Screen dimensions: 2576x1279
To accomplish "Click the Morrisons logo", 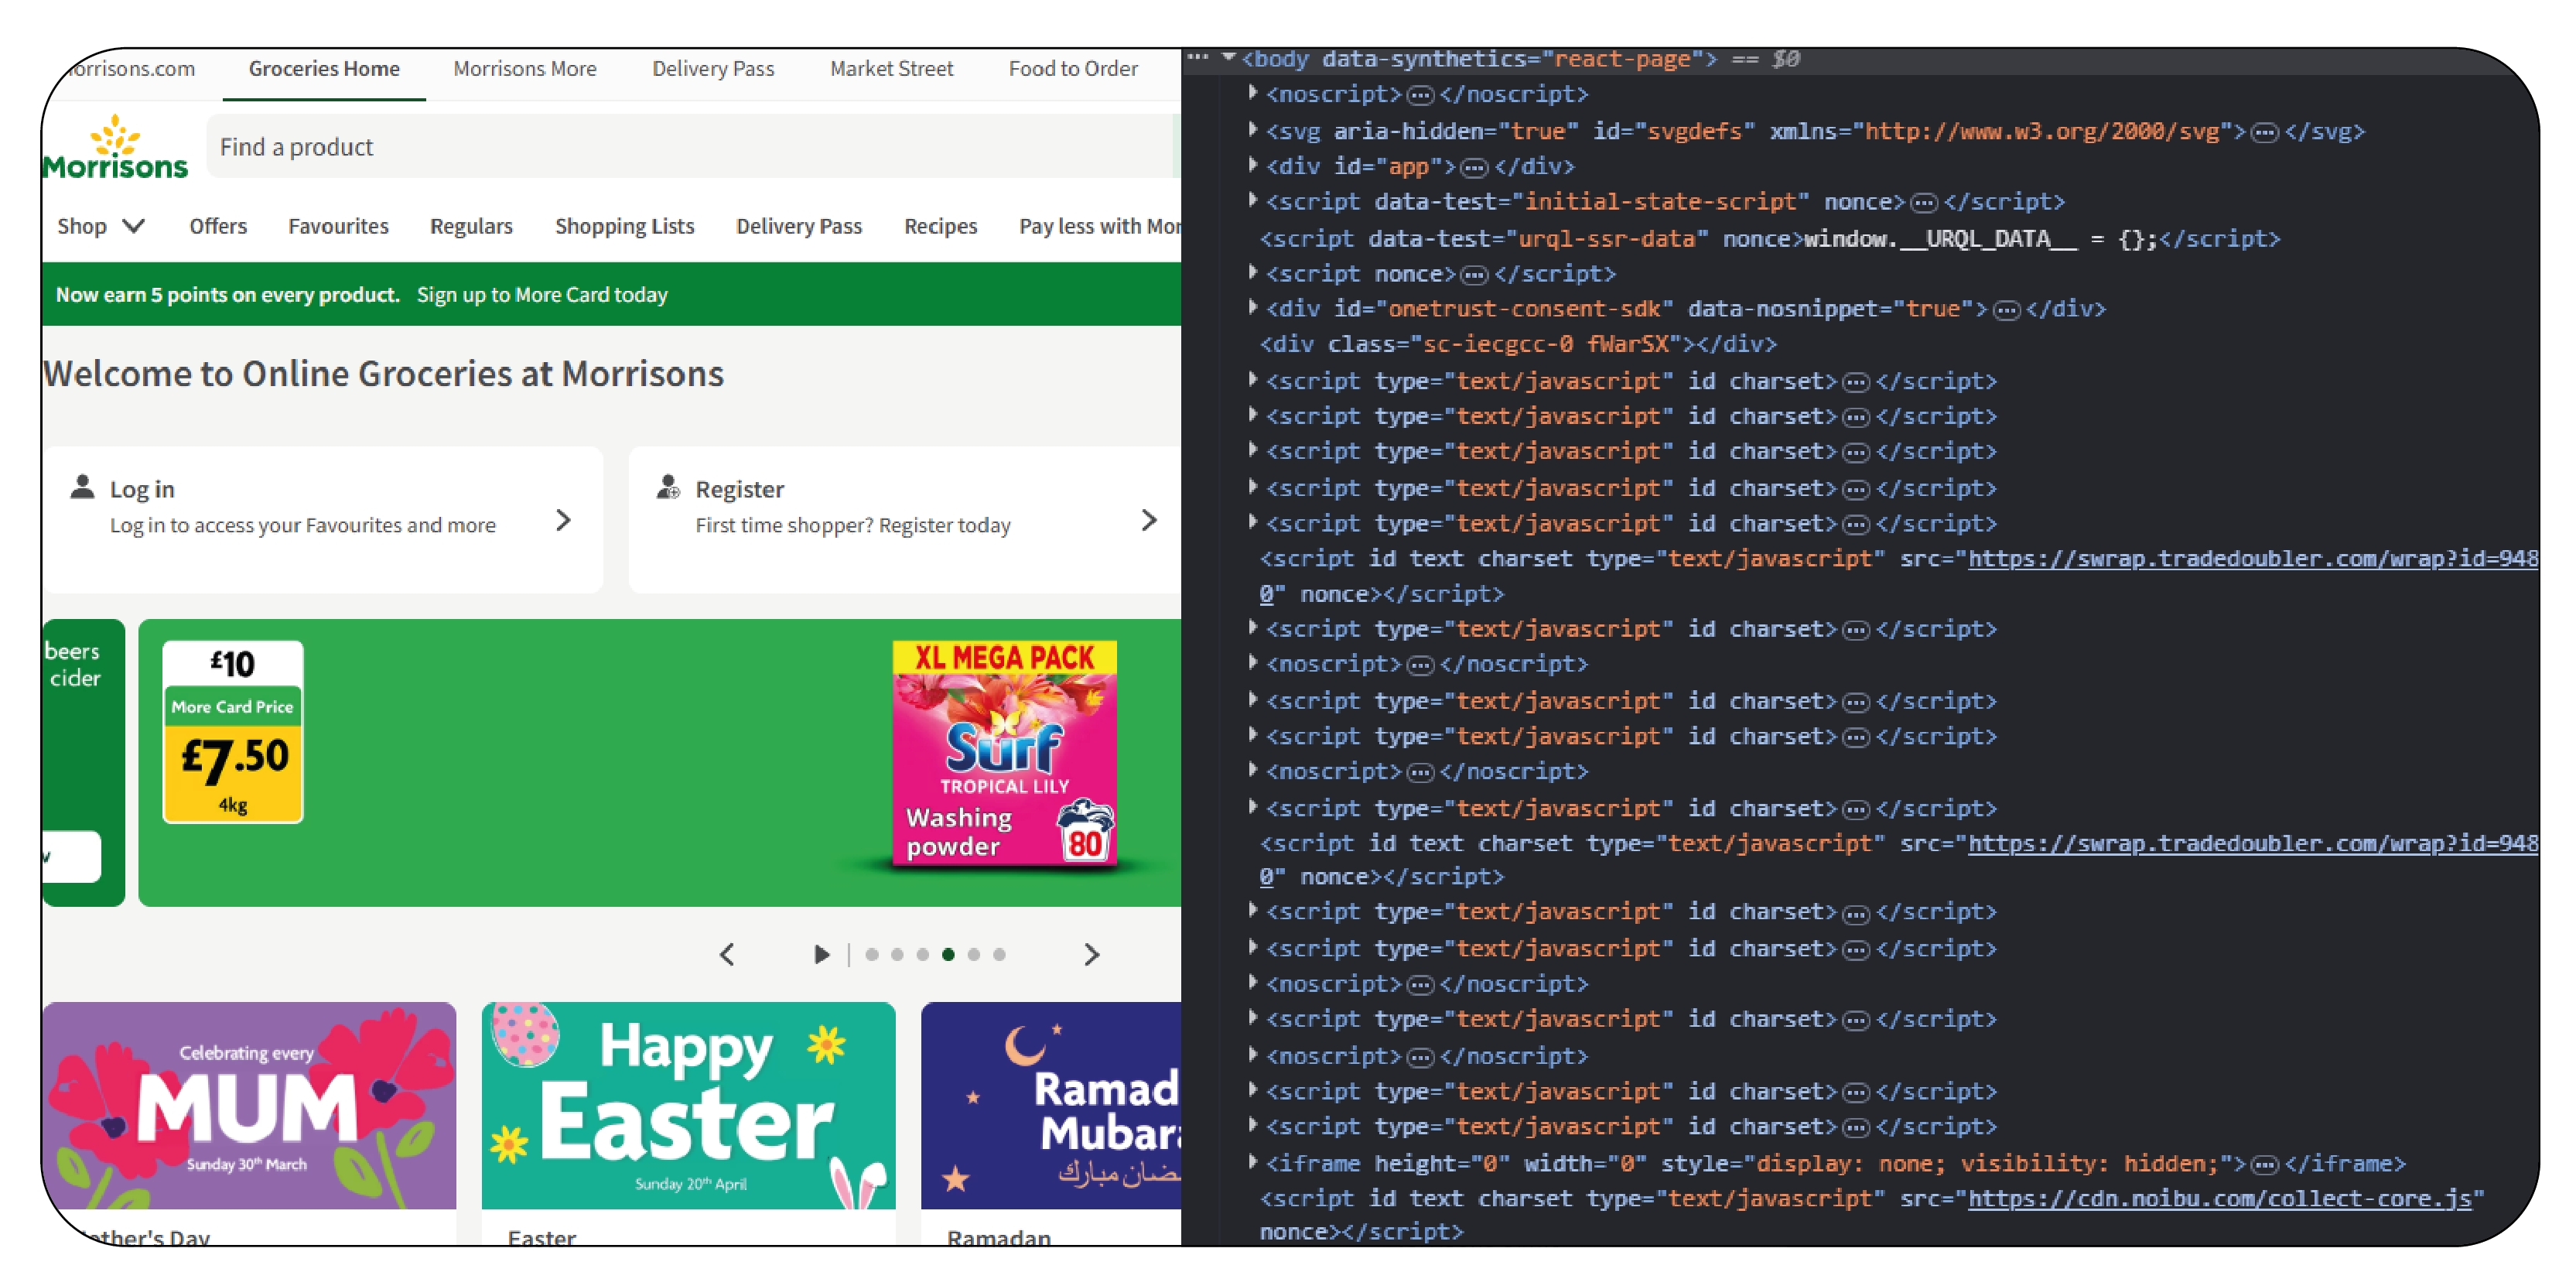I will 115,148.
